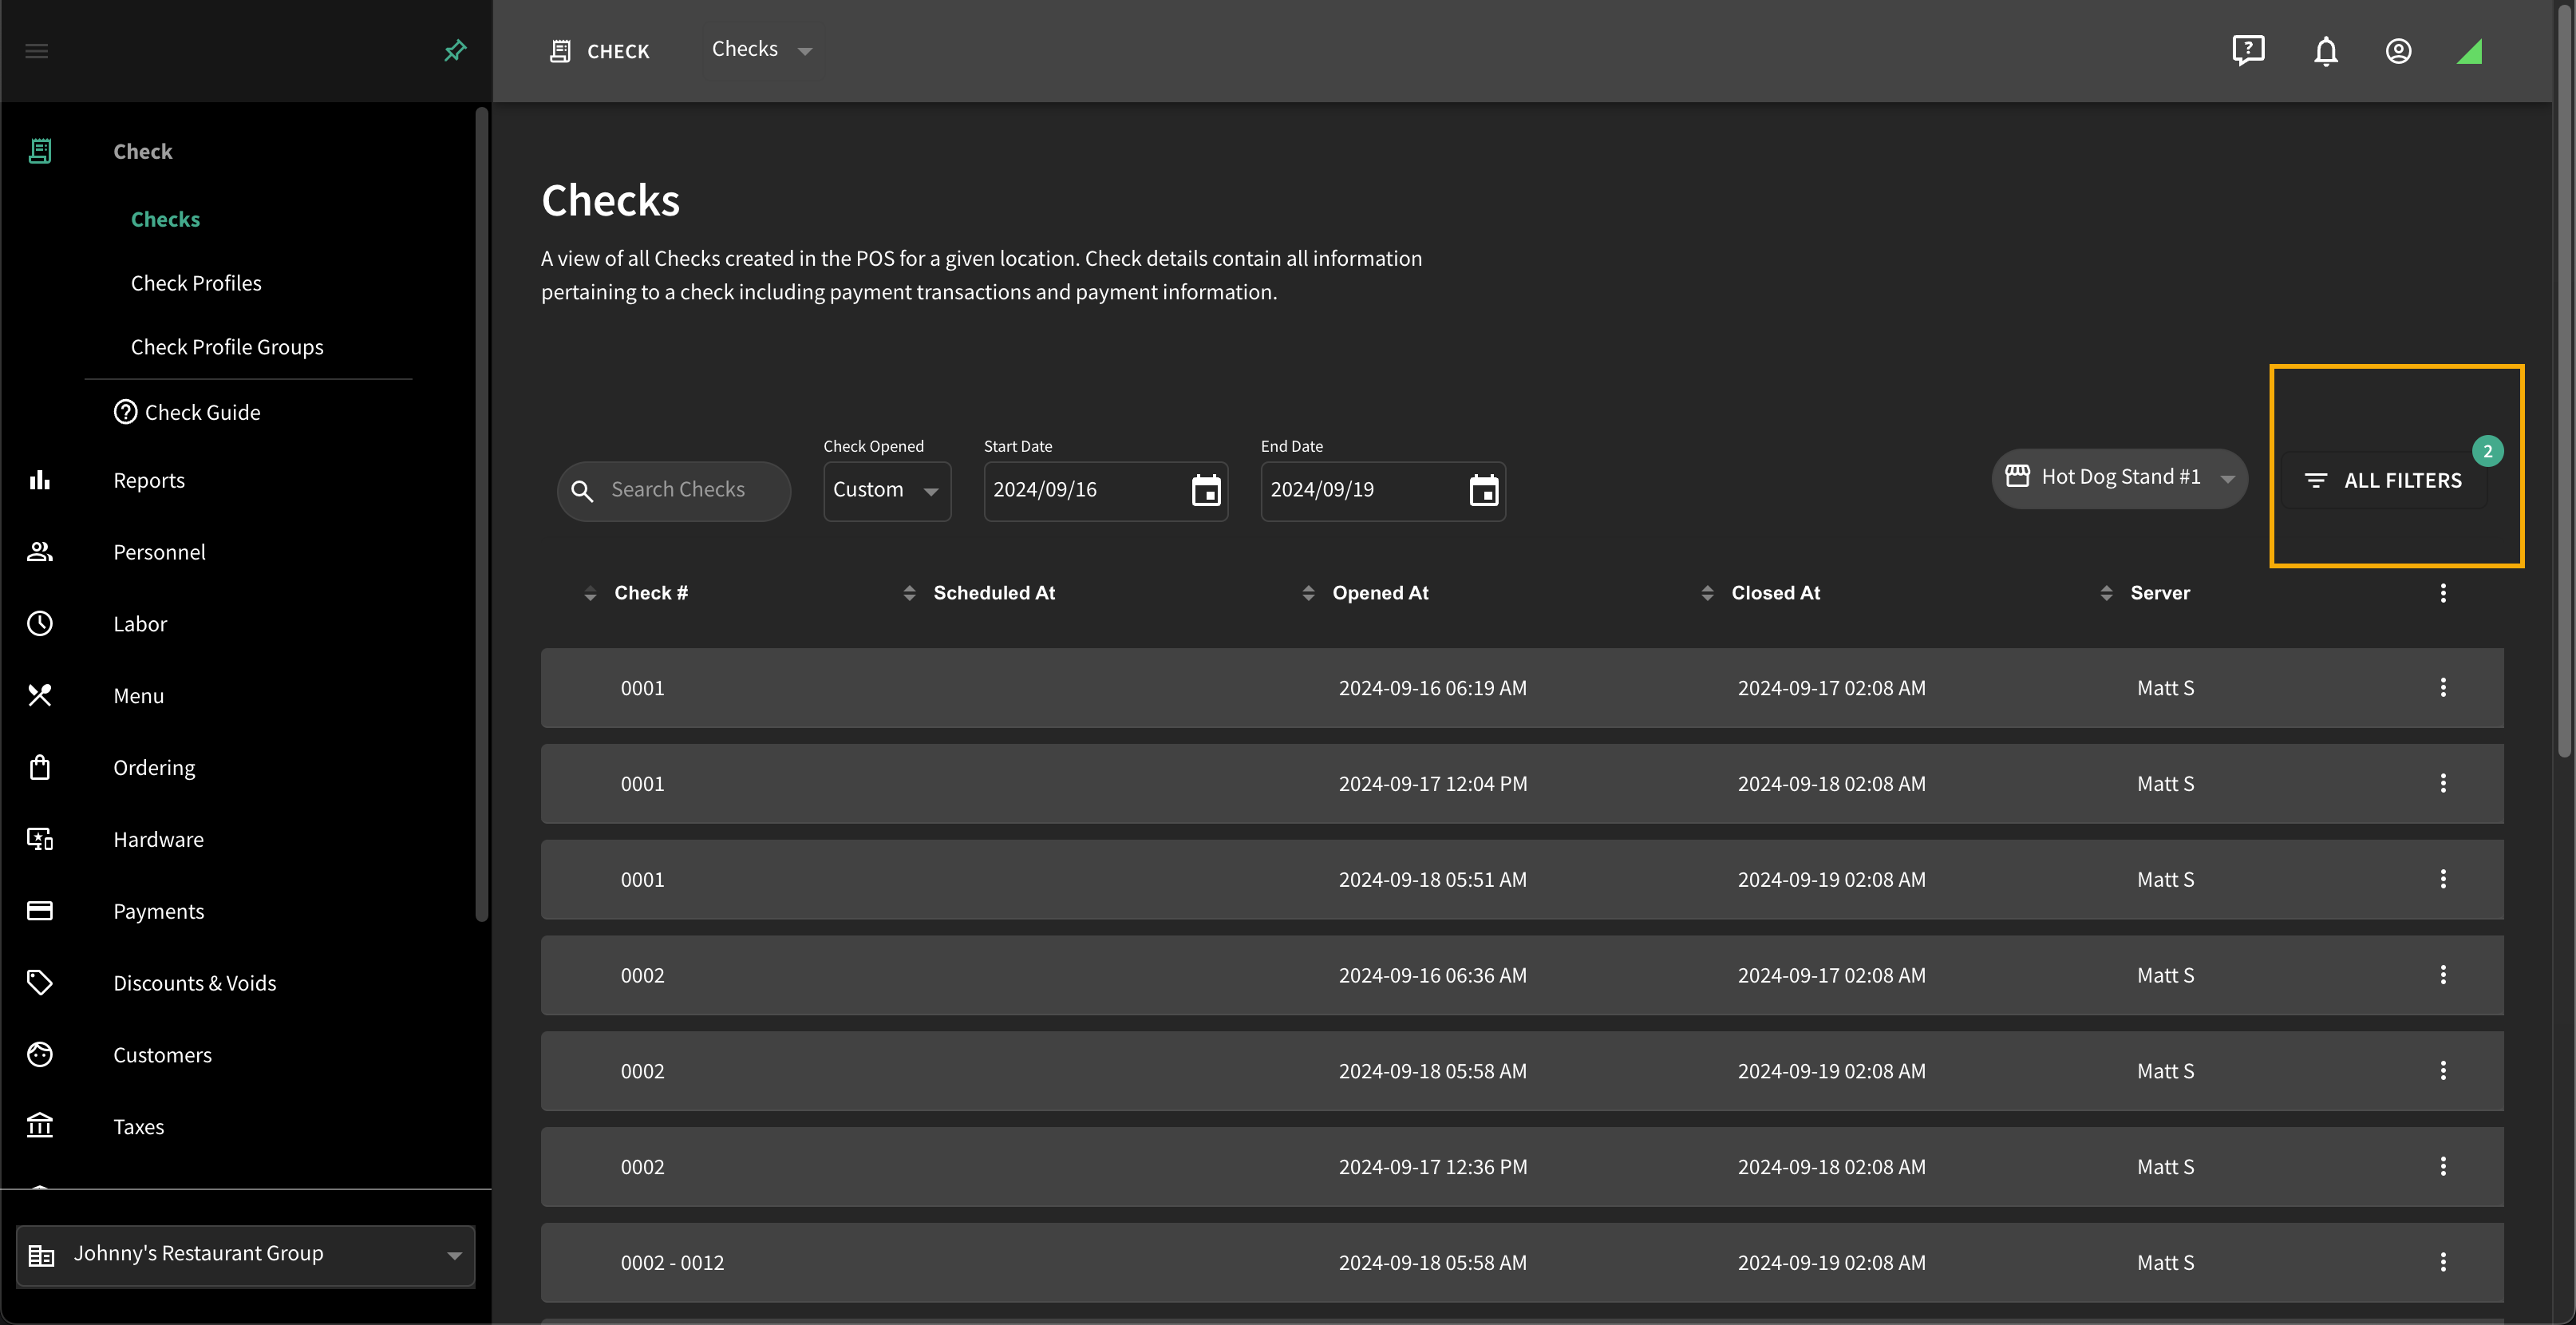Click the Ordering bag icon
The image size is (2576, 1325).
coord(40,767)
